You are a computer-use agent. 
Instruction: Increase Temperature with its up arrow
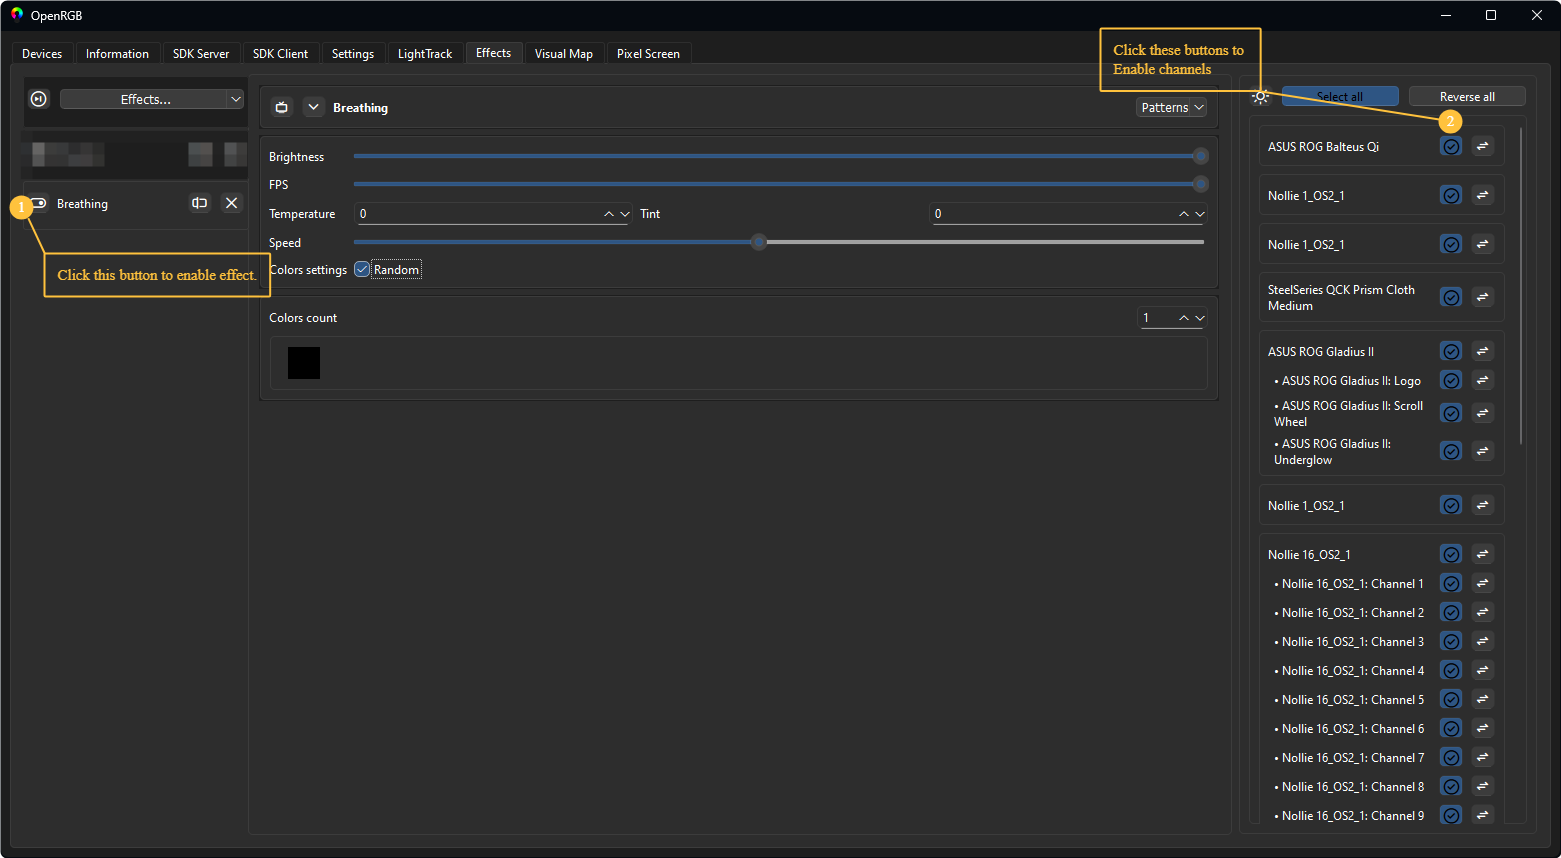coord(609,214)
